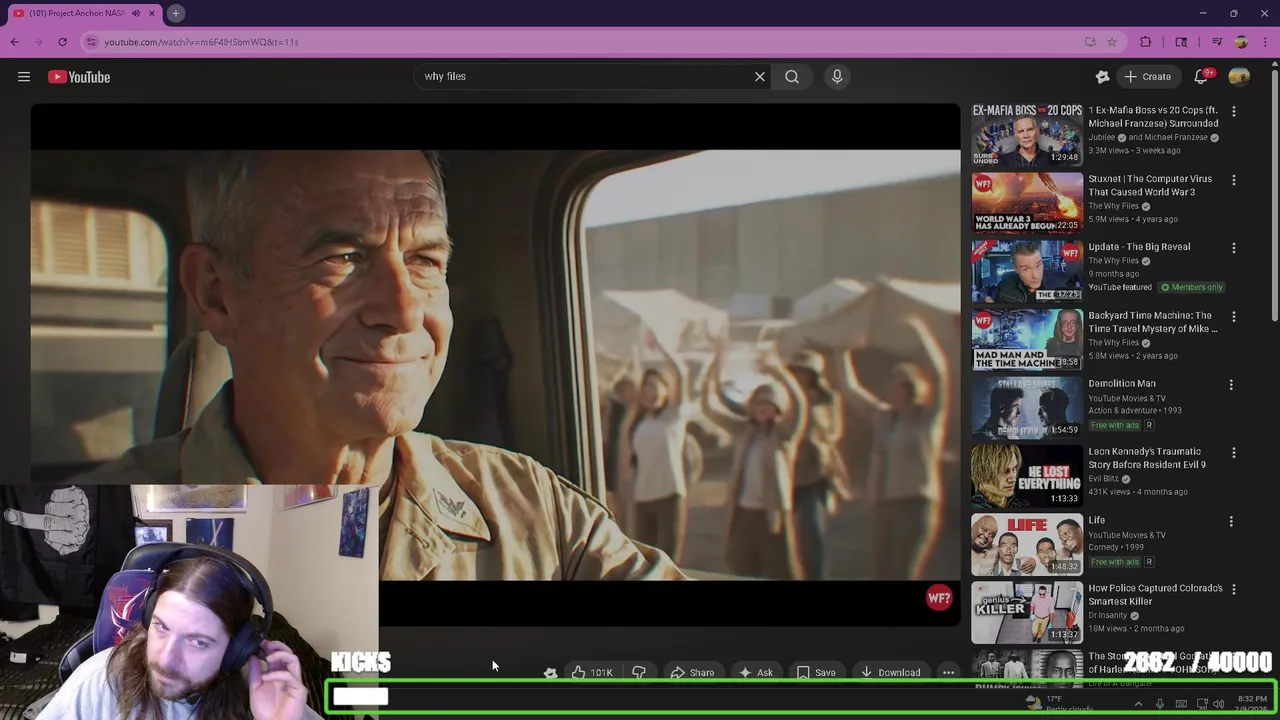Open options for Demolition Man
The height and width of the screenshot is (720, 1280).
coord(1231,385)
